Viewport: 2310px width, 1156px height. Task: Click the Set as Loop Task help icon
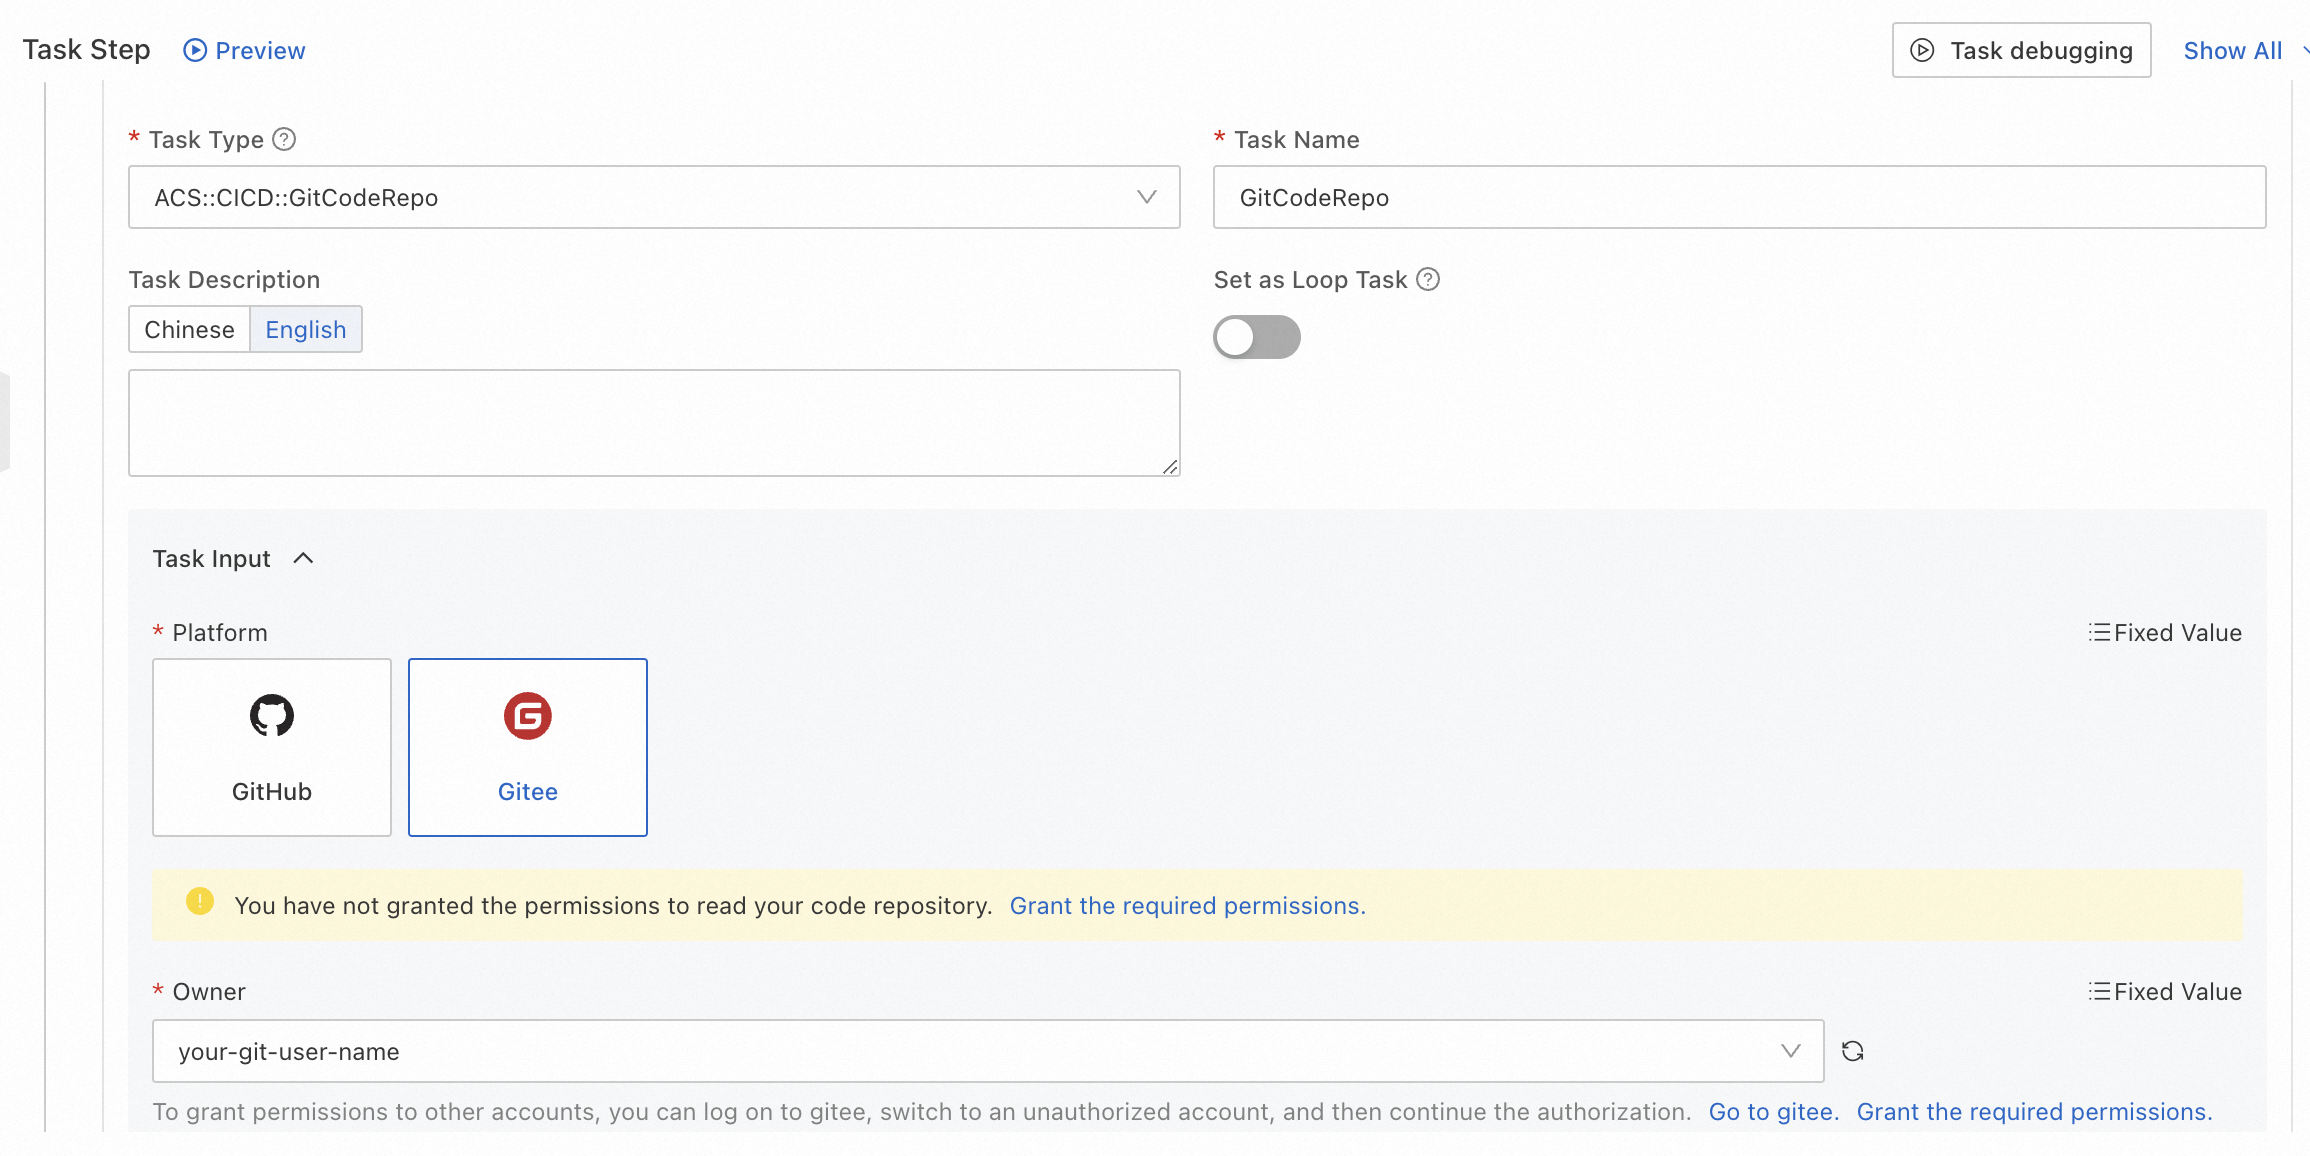point(1429,280)
